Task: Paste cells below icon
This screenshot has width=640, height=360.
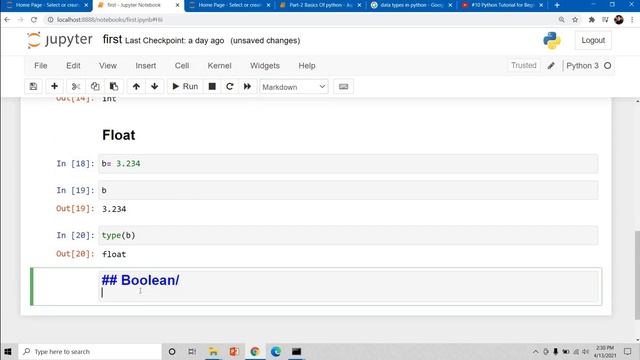Action: [114, 87]
